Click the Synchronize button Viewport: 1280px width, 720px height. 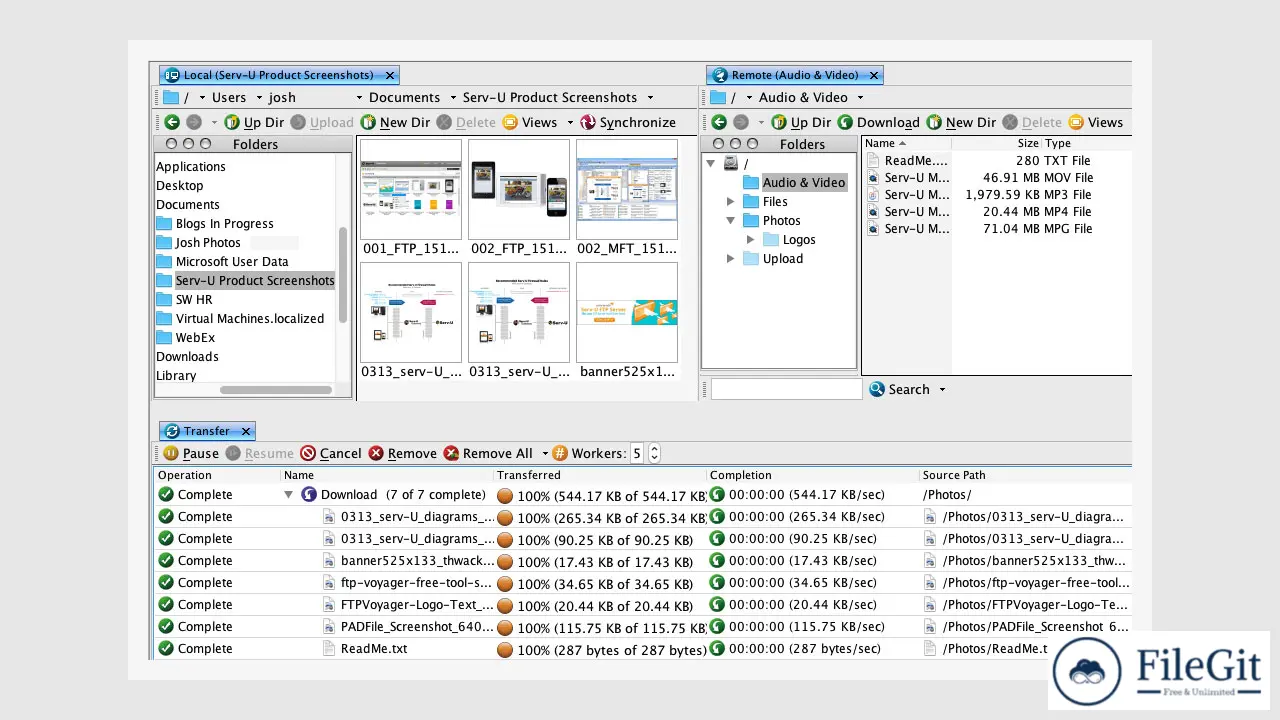[628, 122]
